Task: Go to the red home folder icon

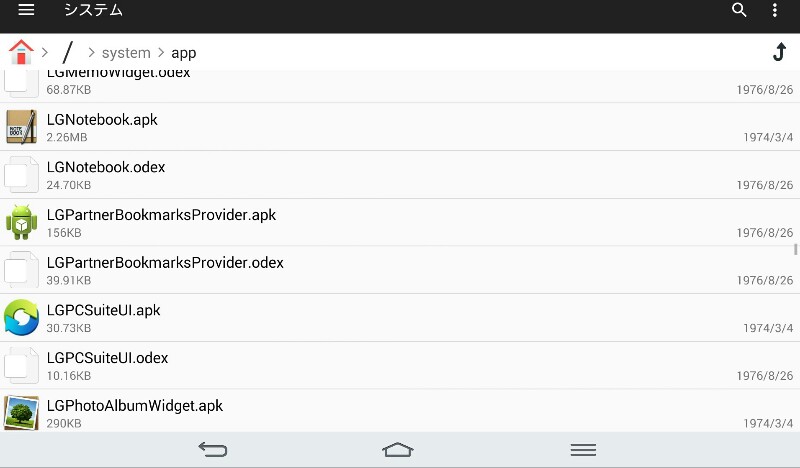Action: 21,52
